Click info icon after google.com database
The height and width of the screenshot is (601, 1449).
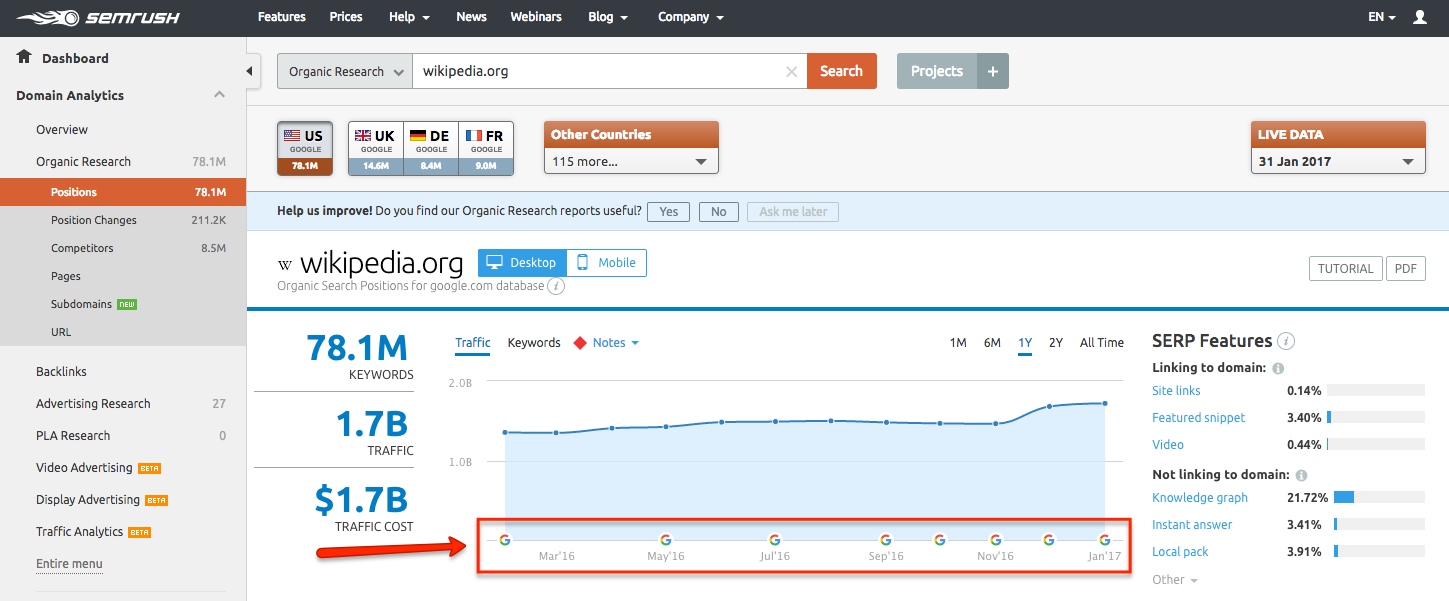point(557,286)
